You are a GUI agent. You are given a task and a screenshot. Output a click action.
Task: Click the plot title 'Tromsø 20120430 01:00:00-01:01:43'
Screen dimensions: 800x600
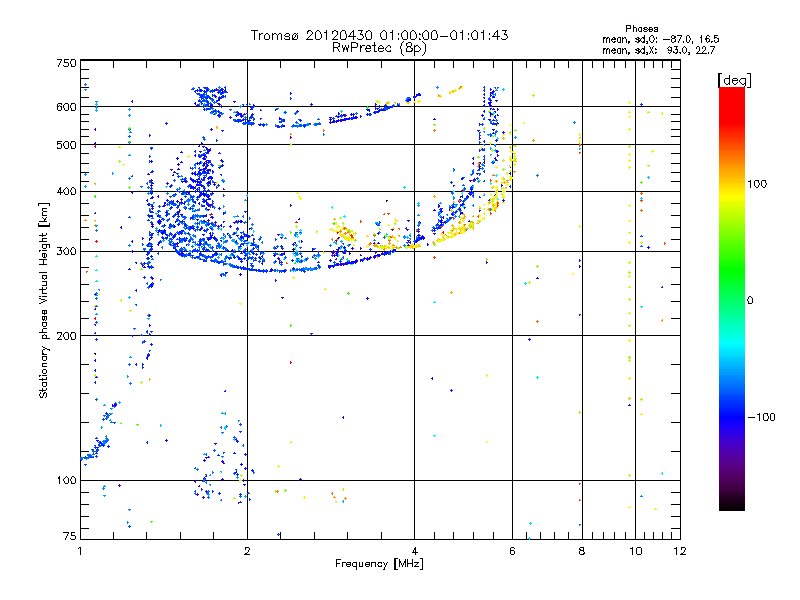[x=379, y=35]
